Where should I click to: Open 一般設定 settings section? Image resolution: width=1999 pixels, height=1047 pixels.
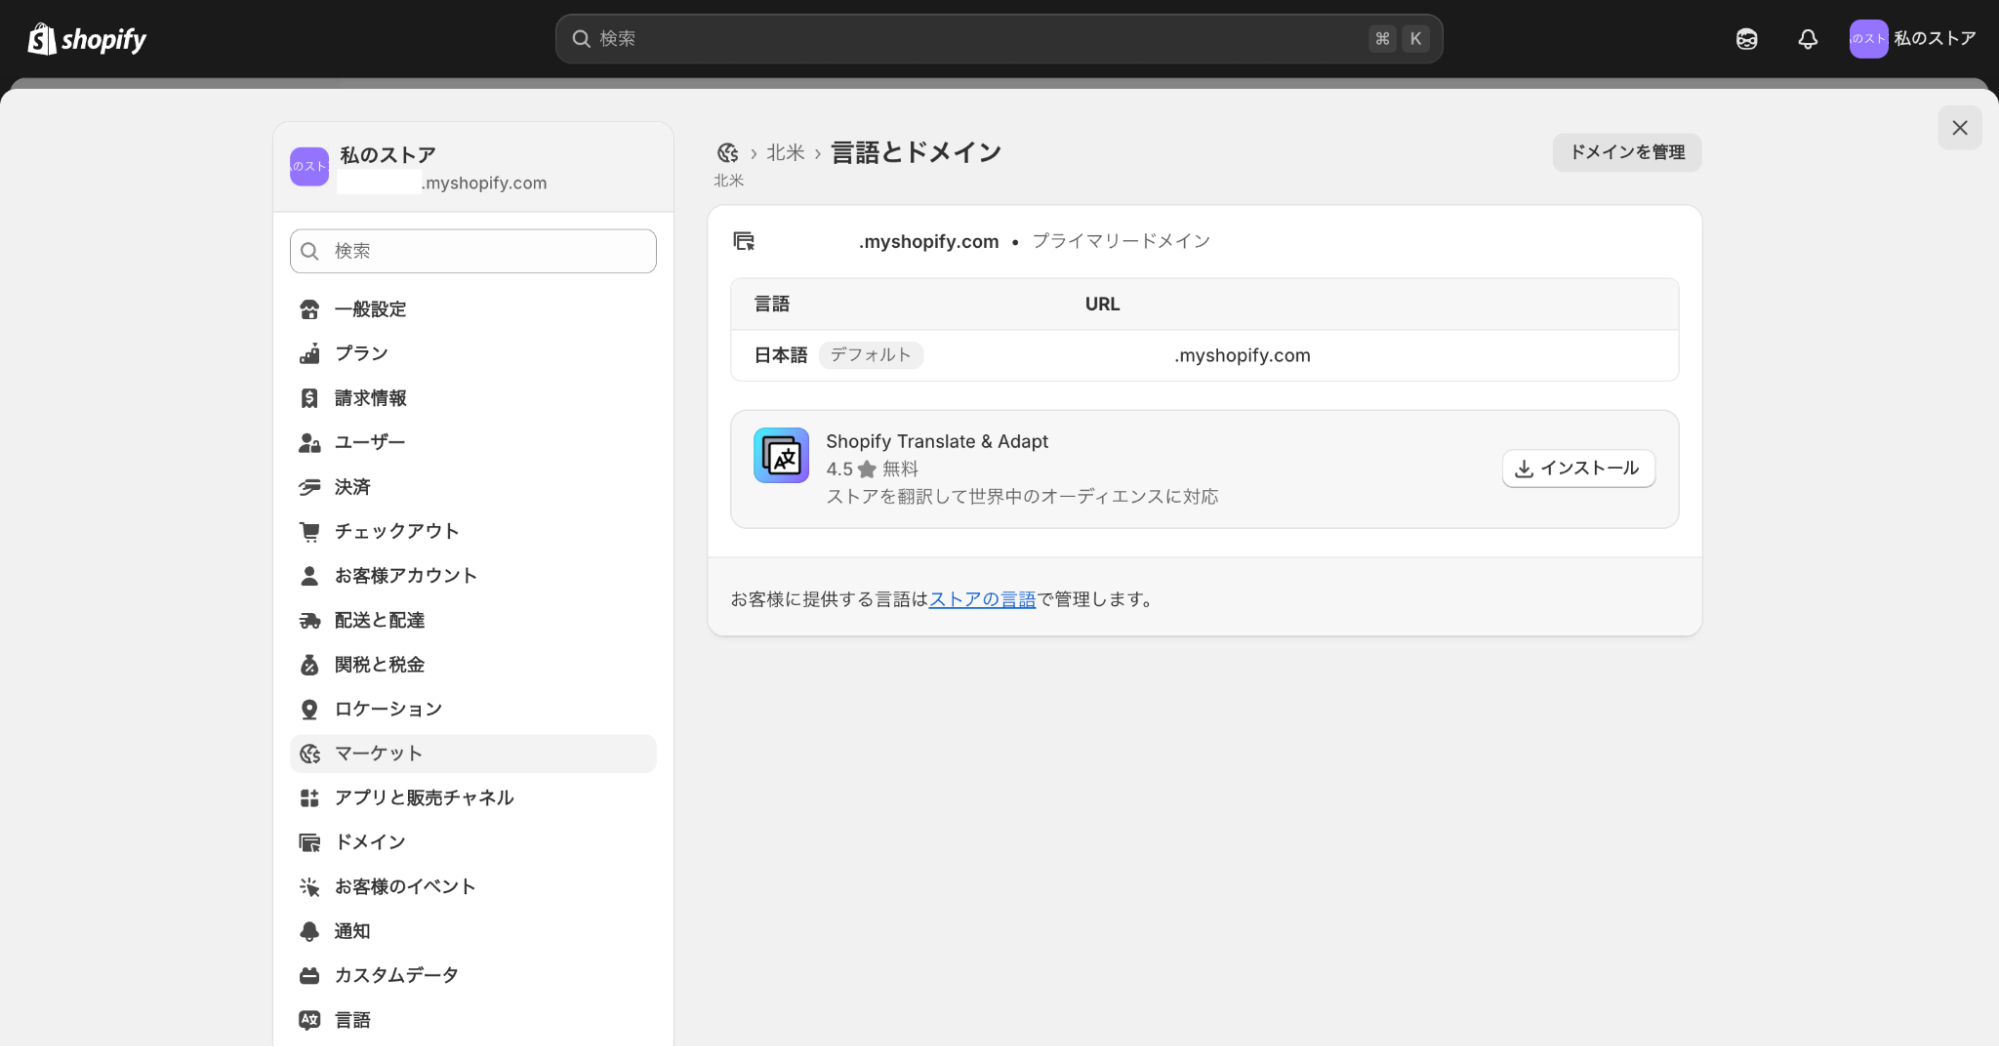370,309
